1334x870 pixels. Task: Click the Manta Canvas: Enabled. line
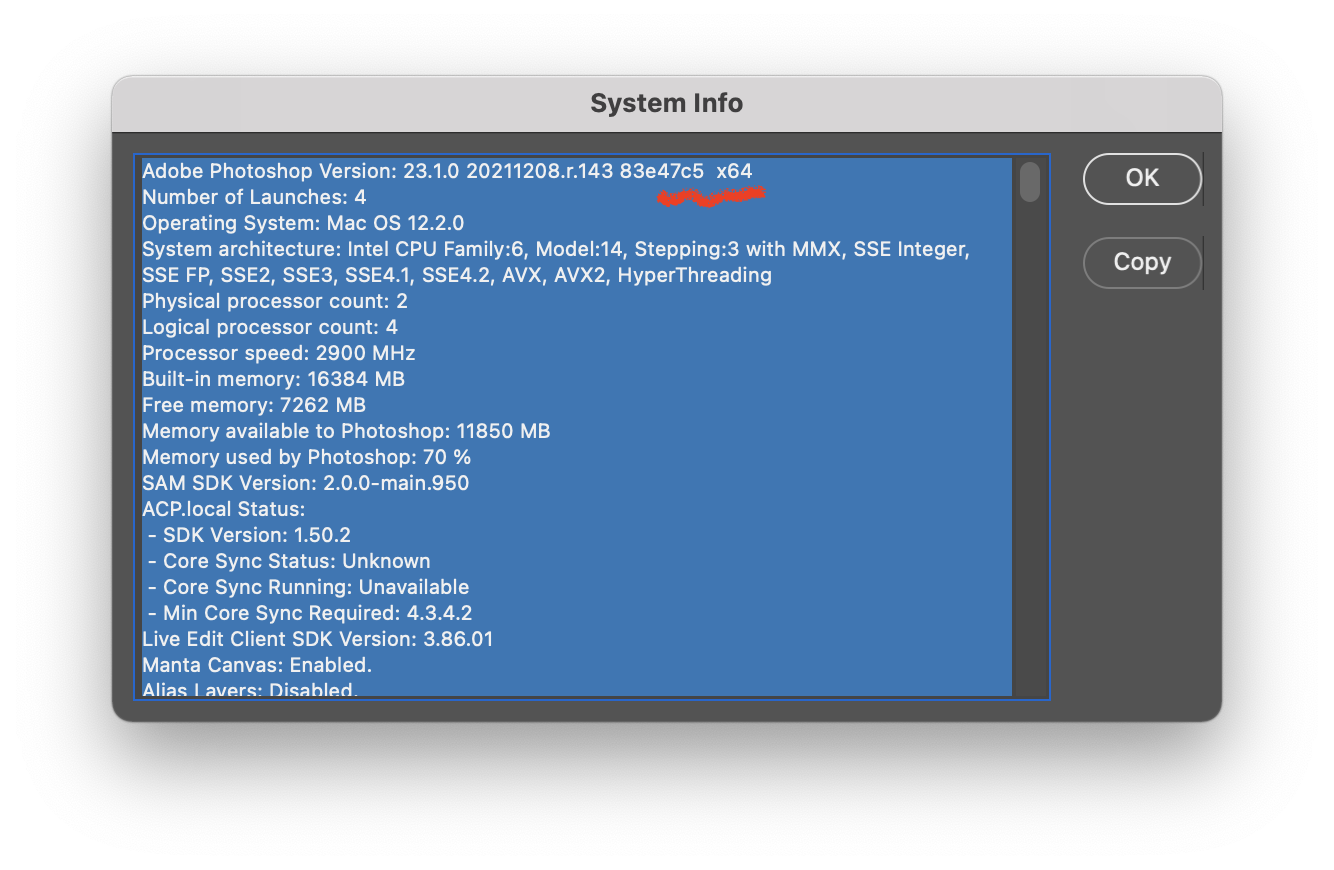coord(257,665)
